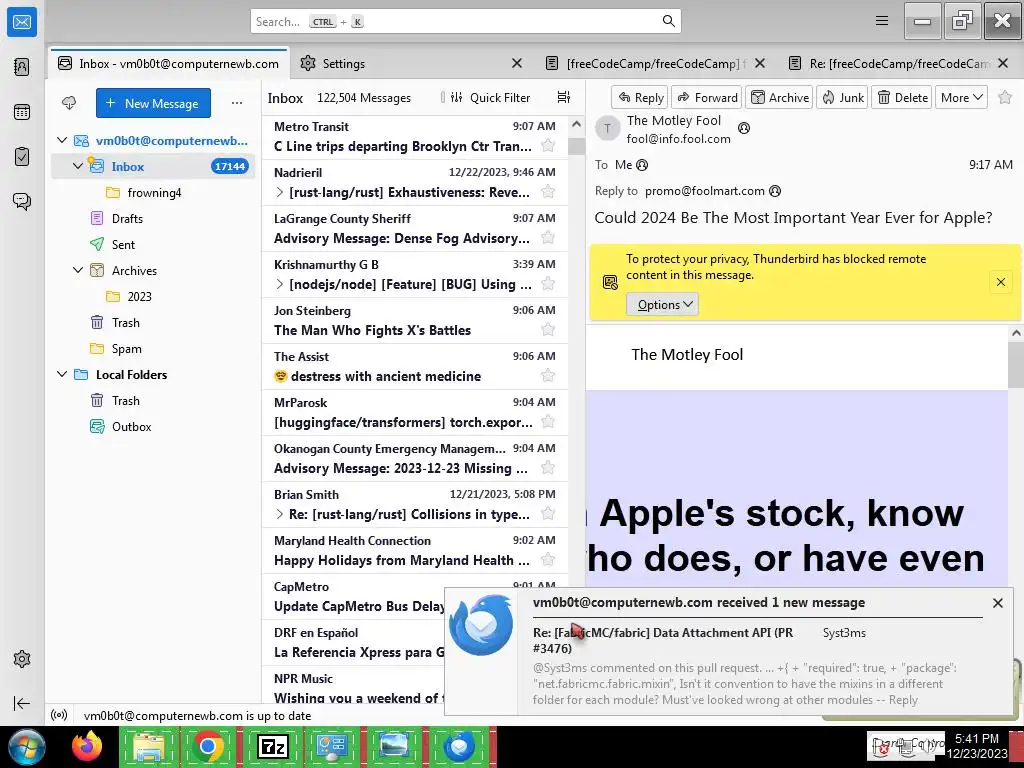Open settings gear in spaces toolbar
The width and height of the screenshot is (1024, 768).
point(22,659)
